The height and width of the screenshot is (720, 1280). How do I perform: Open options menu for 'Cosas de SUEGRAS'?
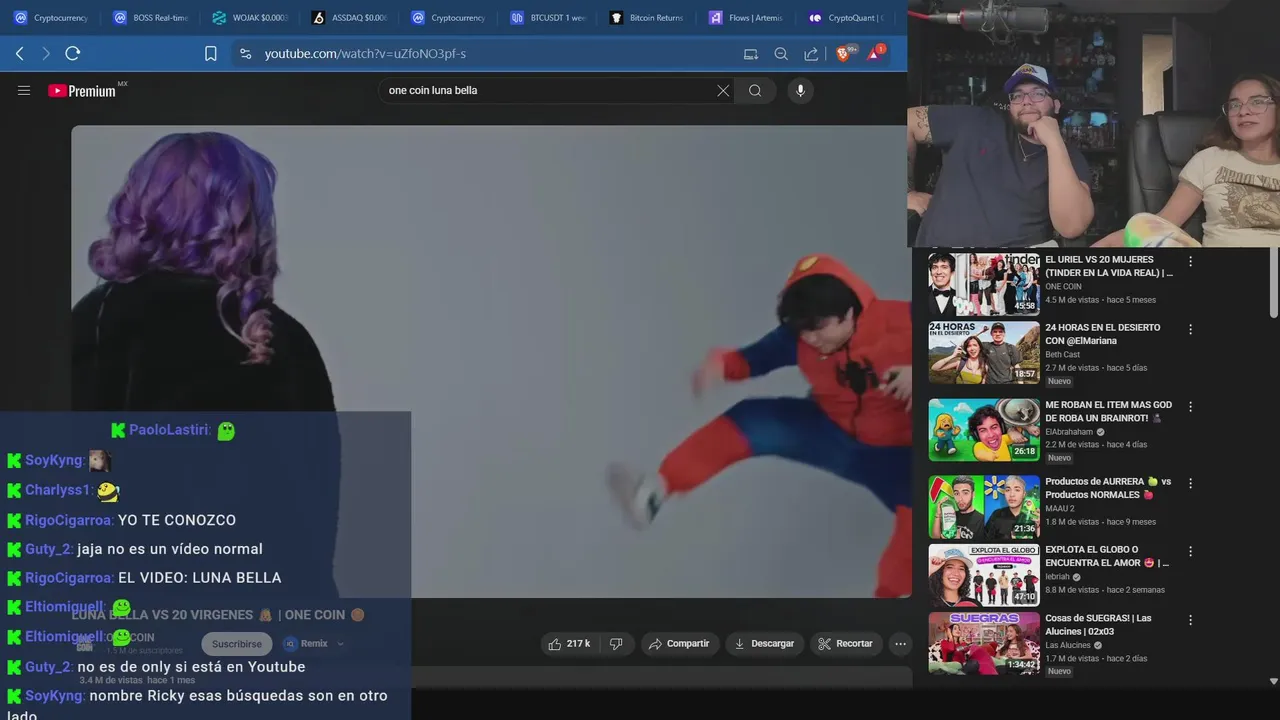pos(1190,620)
